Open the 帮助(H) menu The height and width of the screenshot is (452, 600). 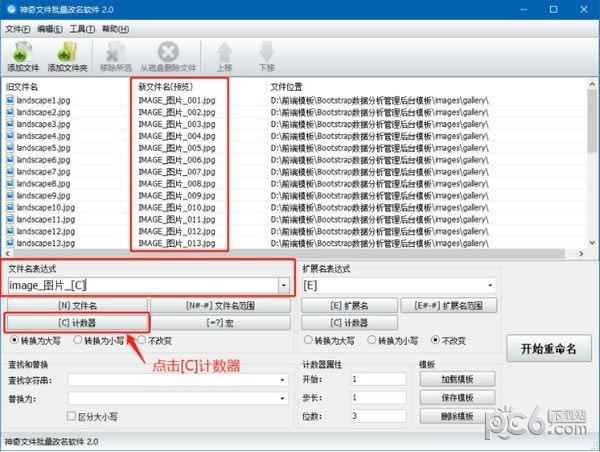pos(115,29)
